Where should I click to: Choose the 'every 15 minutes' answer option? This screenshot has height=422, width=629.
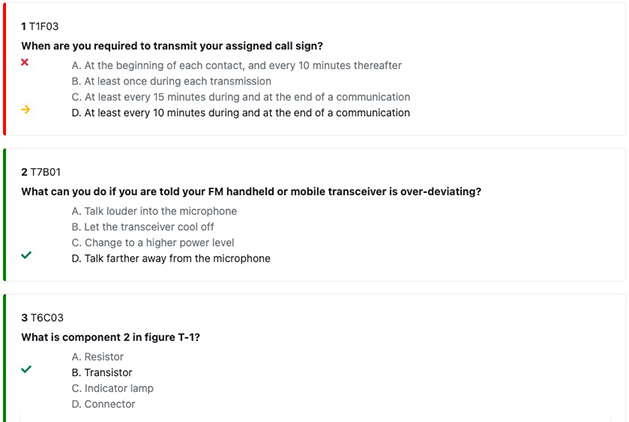(x=241, y=97)
